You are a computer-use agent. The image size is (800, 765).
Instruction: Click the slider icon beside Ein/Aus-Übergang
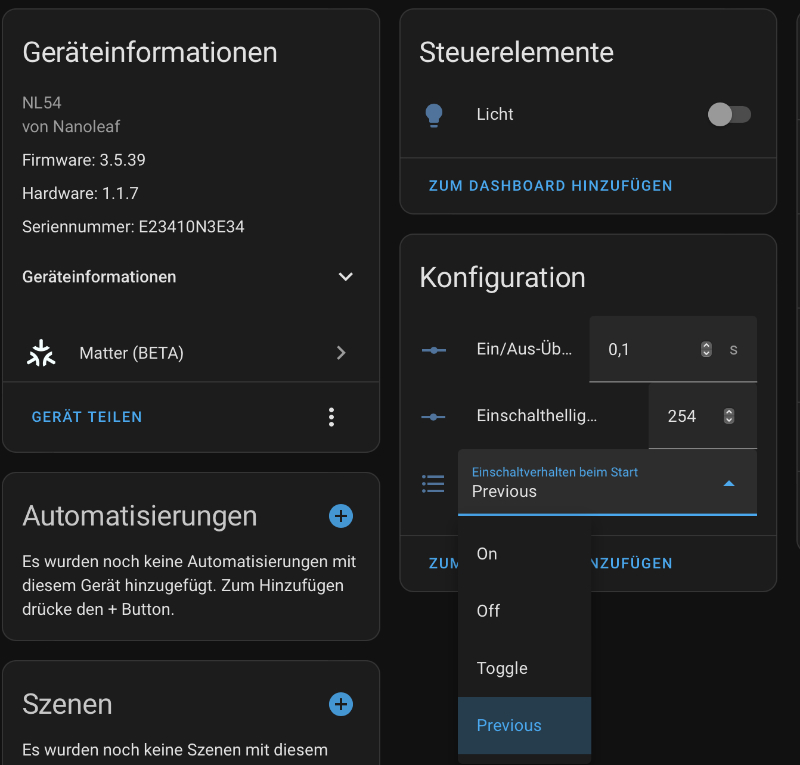pyautogui.click(x=433, y=349)
